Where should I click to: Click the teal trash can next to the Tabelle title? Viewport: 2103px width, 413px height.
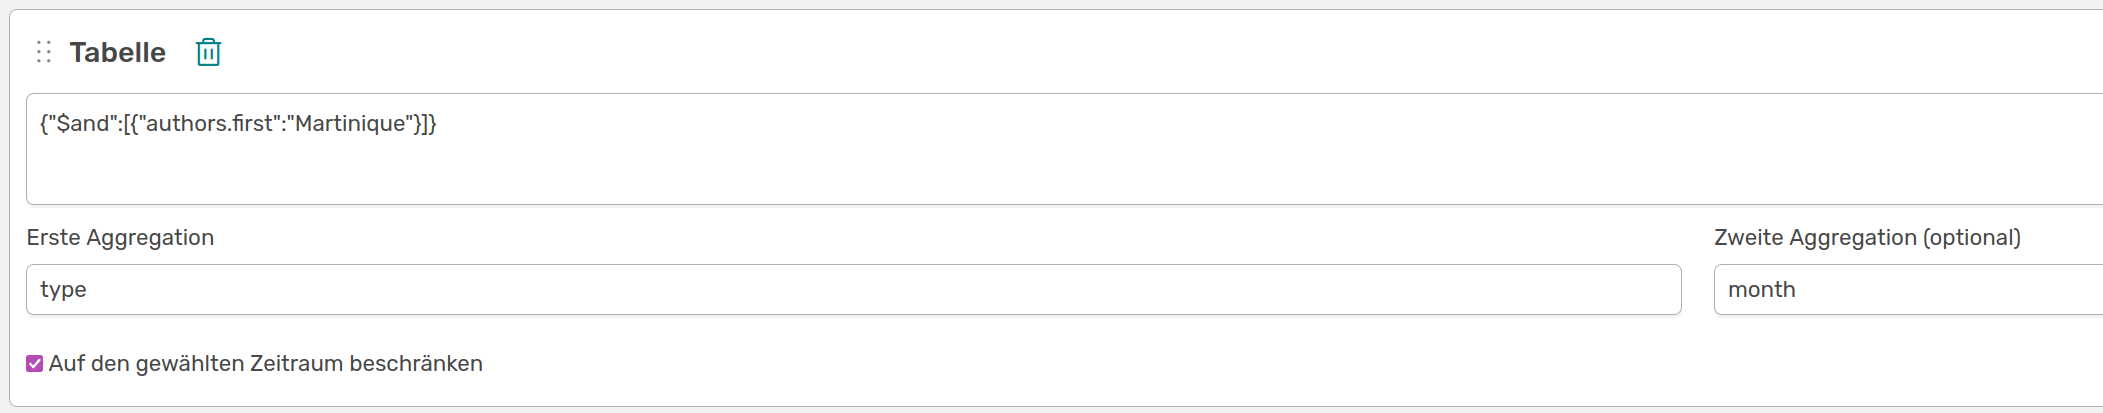pos(208,52)
